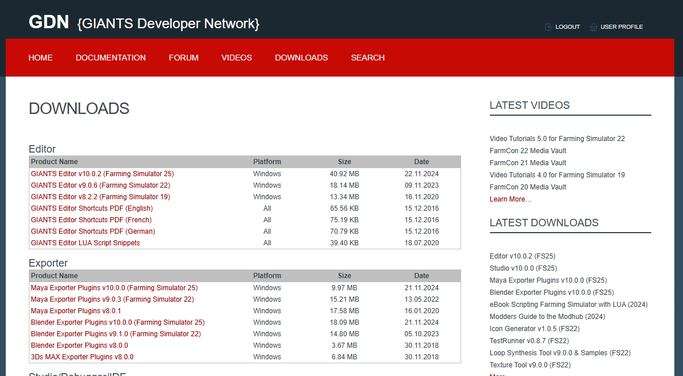Open GIANTS Editor Shortcuts PDF (English)
This screenshot has width=683, height=376.
tap(92, 208)
